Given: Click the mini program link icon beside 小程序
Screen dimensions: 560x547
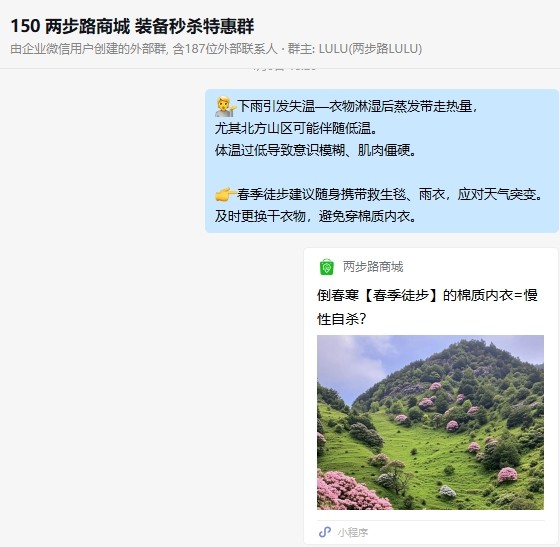Looking at the screenshot, I should [x=325, y=532].
